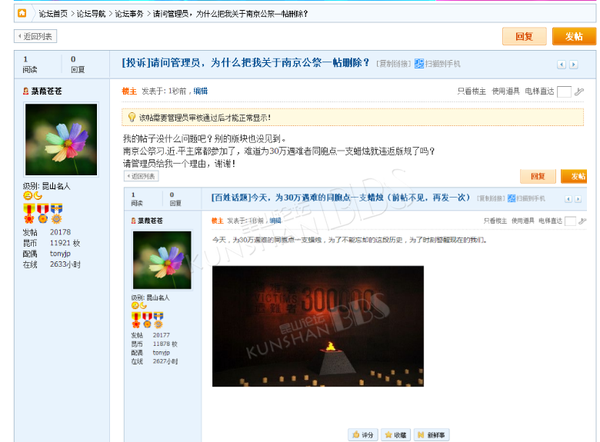Click 编辑 link on the main post

[201, 91]
